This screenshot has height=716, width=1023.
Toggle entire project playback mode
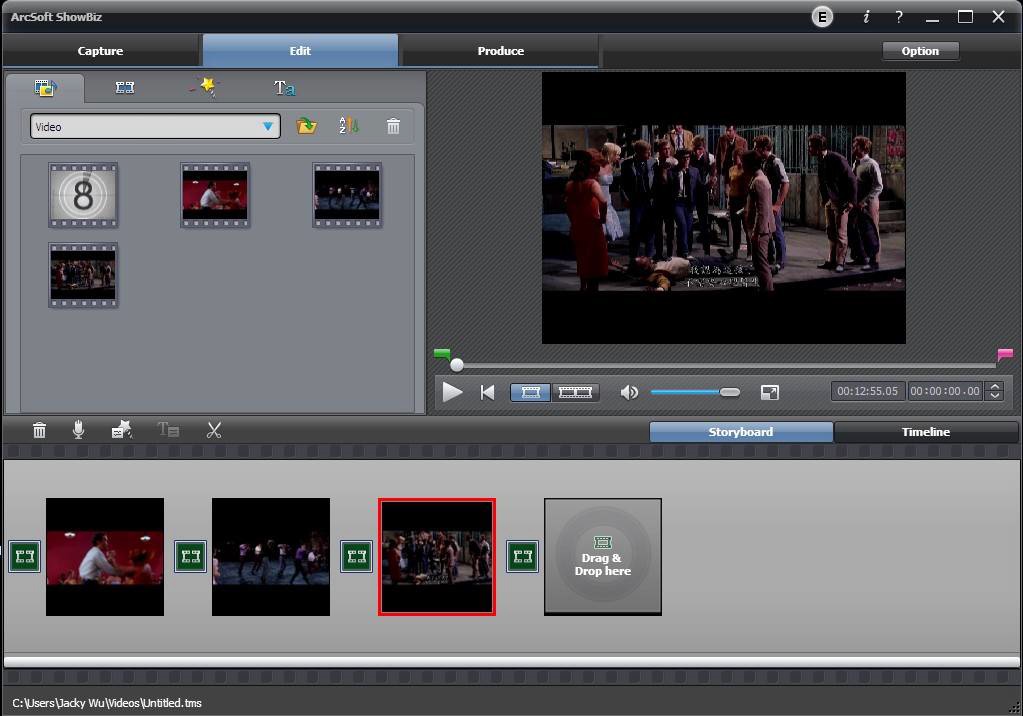pos(575,392)
